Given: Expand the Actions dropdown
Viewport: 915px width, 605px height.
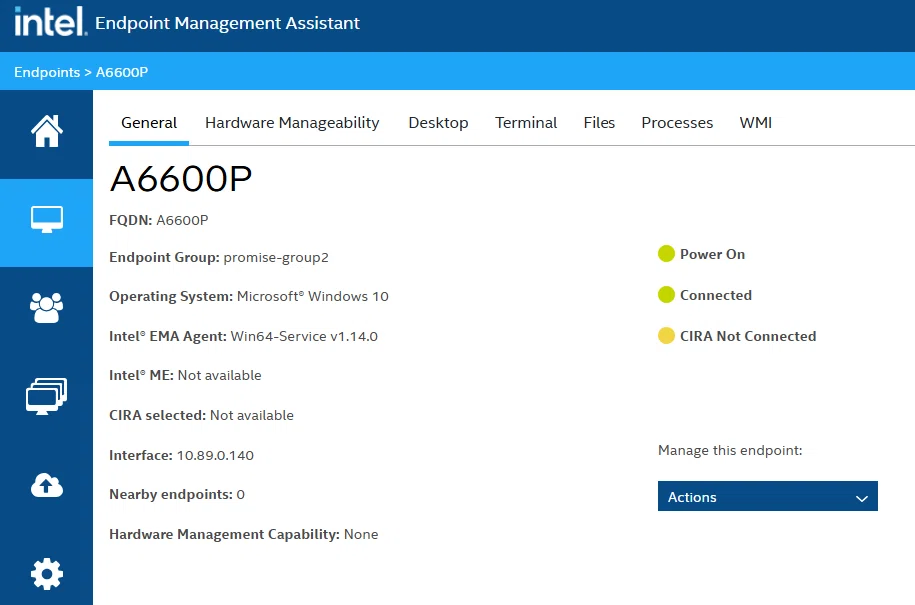Looking at the screenshot, I should point(767,496).
